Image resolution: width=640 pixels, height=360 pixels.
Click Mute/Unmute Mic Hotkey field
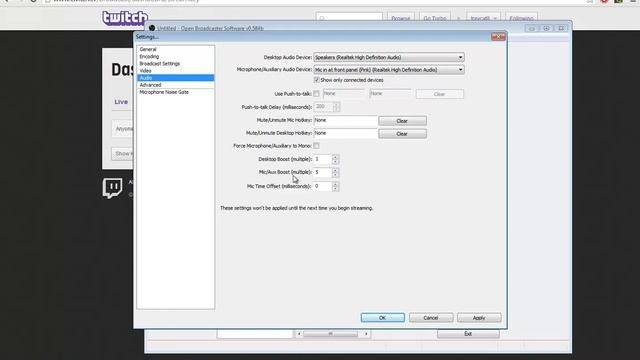345,120
